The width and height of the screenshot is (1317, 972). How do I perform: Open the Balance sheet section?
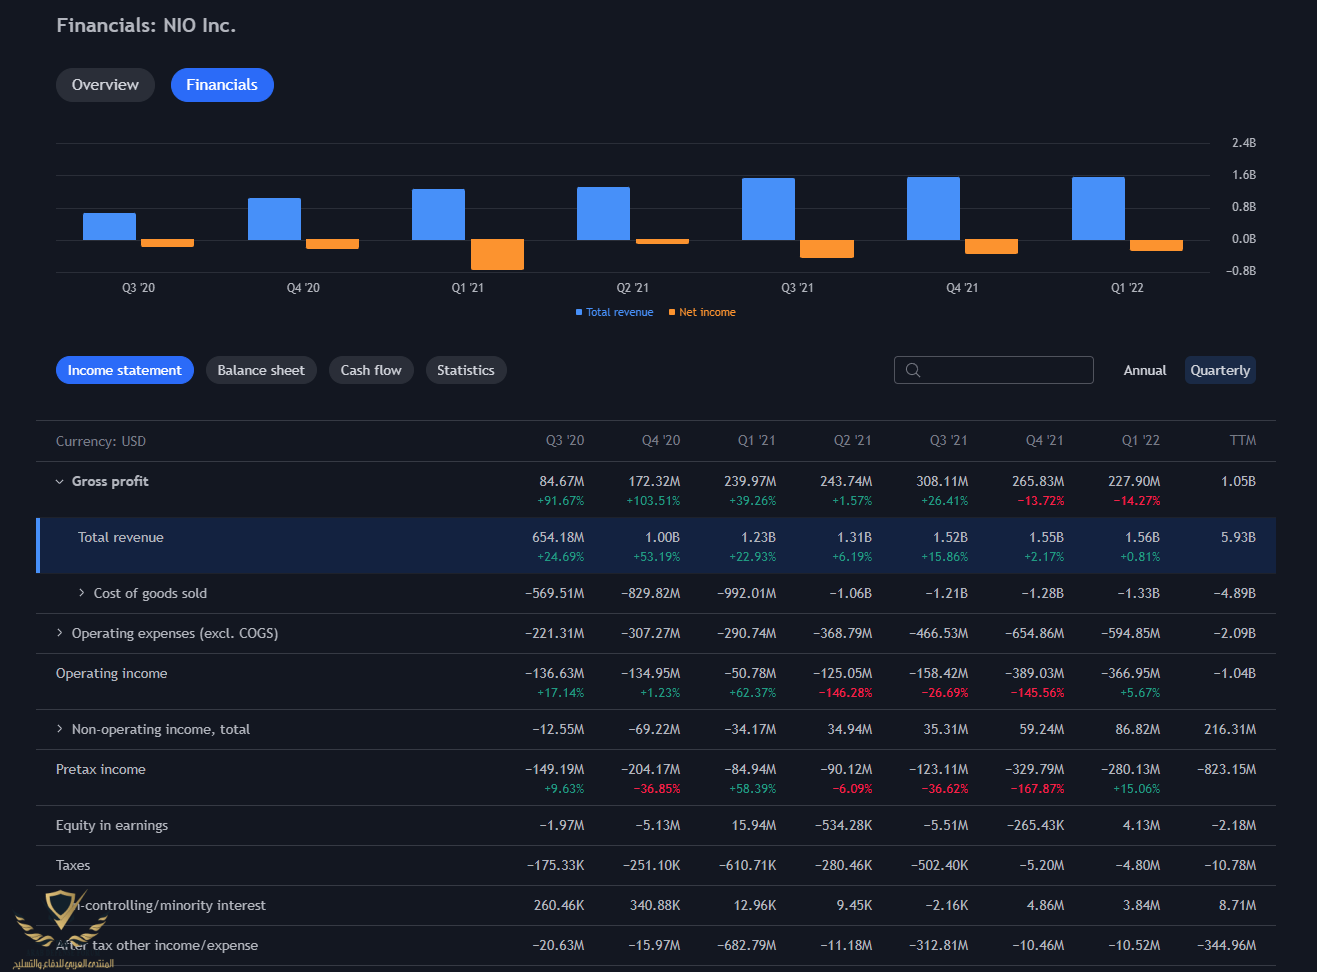(261, 370)
